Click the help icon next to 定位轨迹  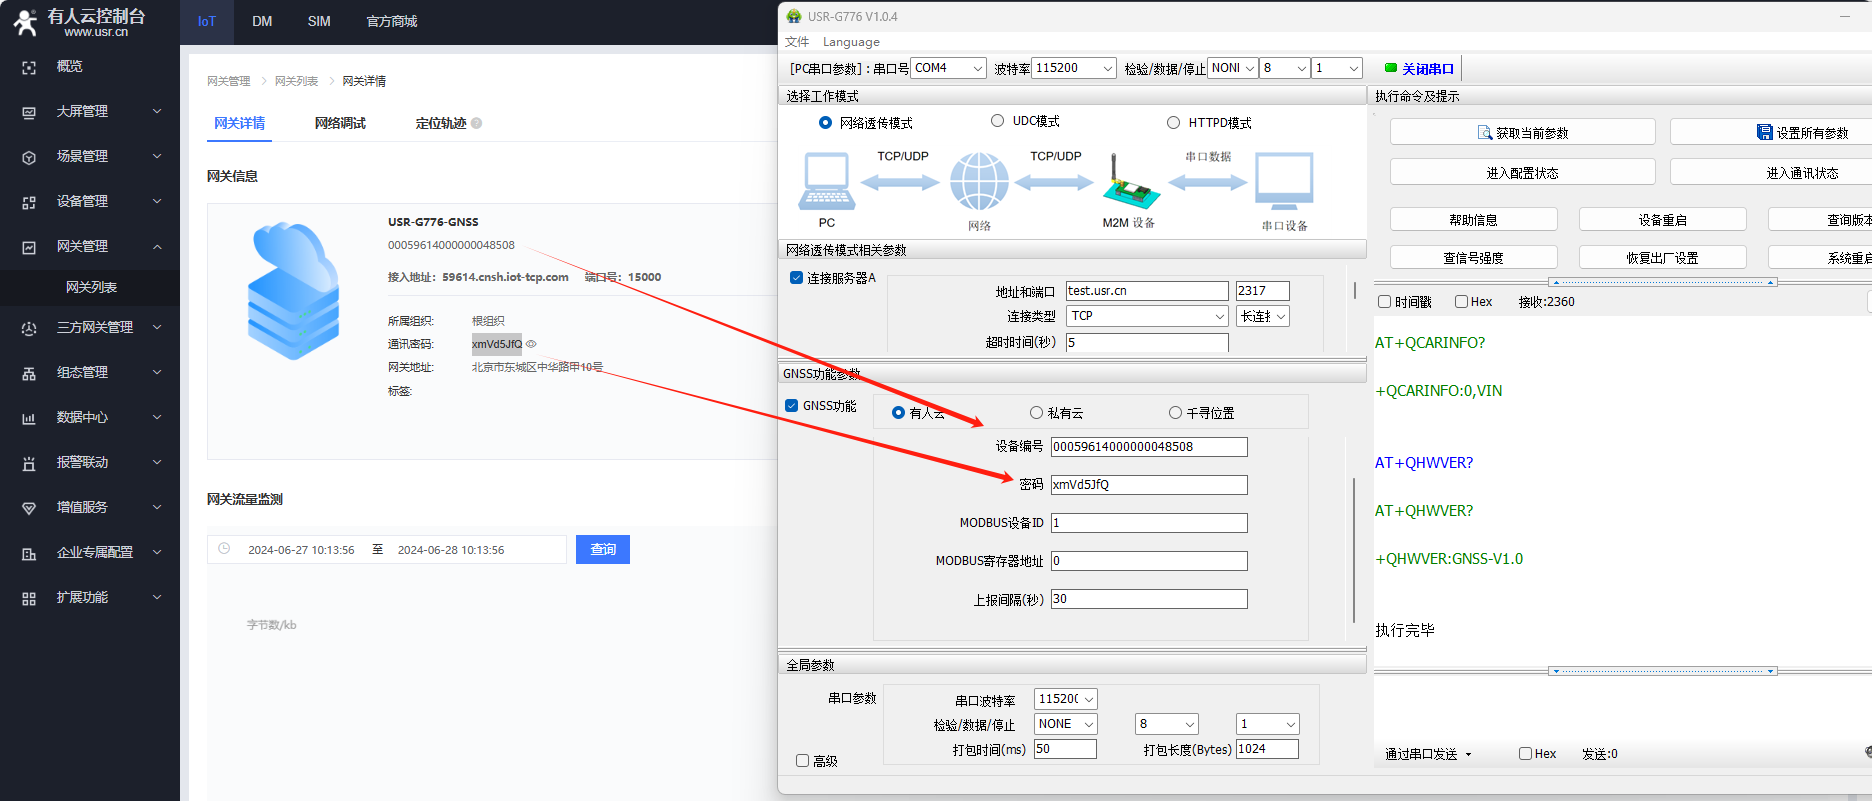pyautogui.click(x=477, y=123)
